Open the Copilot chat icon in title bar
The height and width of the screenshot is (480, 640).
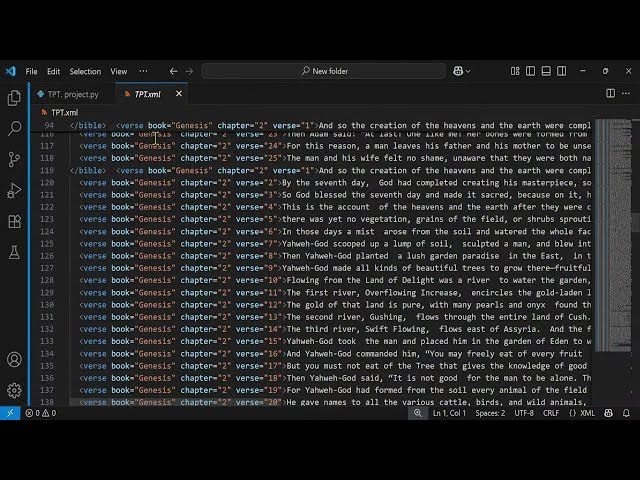click(458, 71)
